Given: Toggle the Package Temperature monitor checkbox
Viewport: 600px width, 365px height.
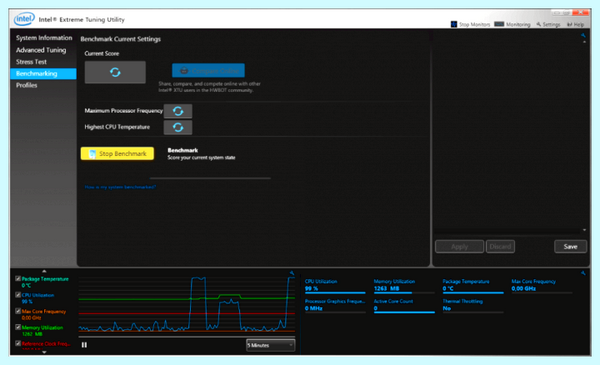Looking at the screenshot, I should point(18,279).
